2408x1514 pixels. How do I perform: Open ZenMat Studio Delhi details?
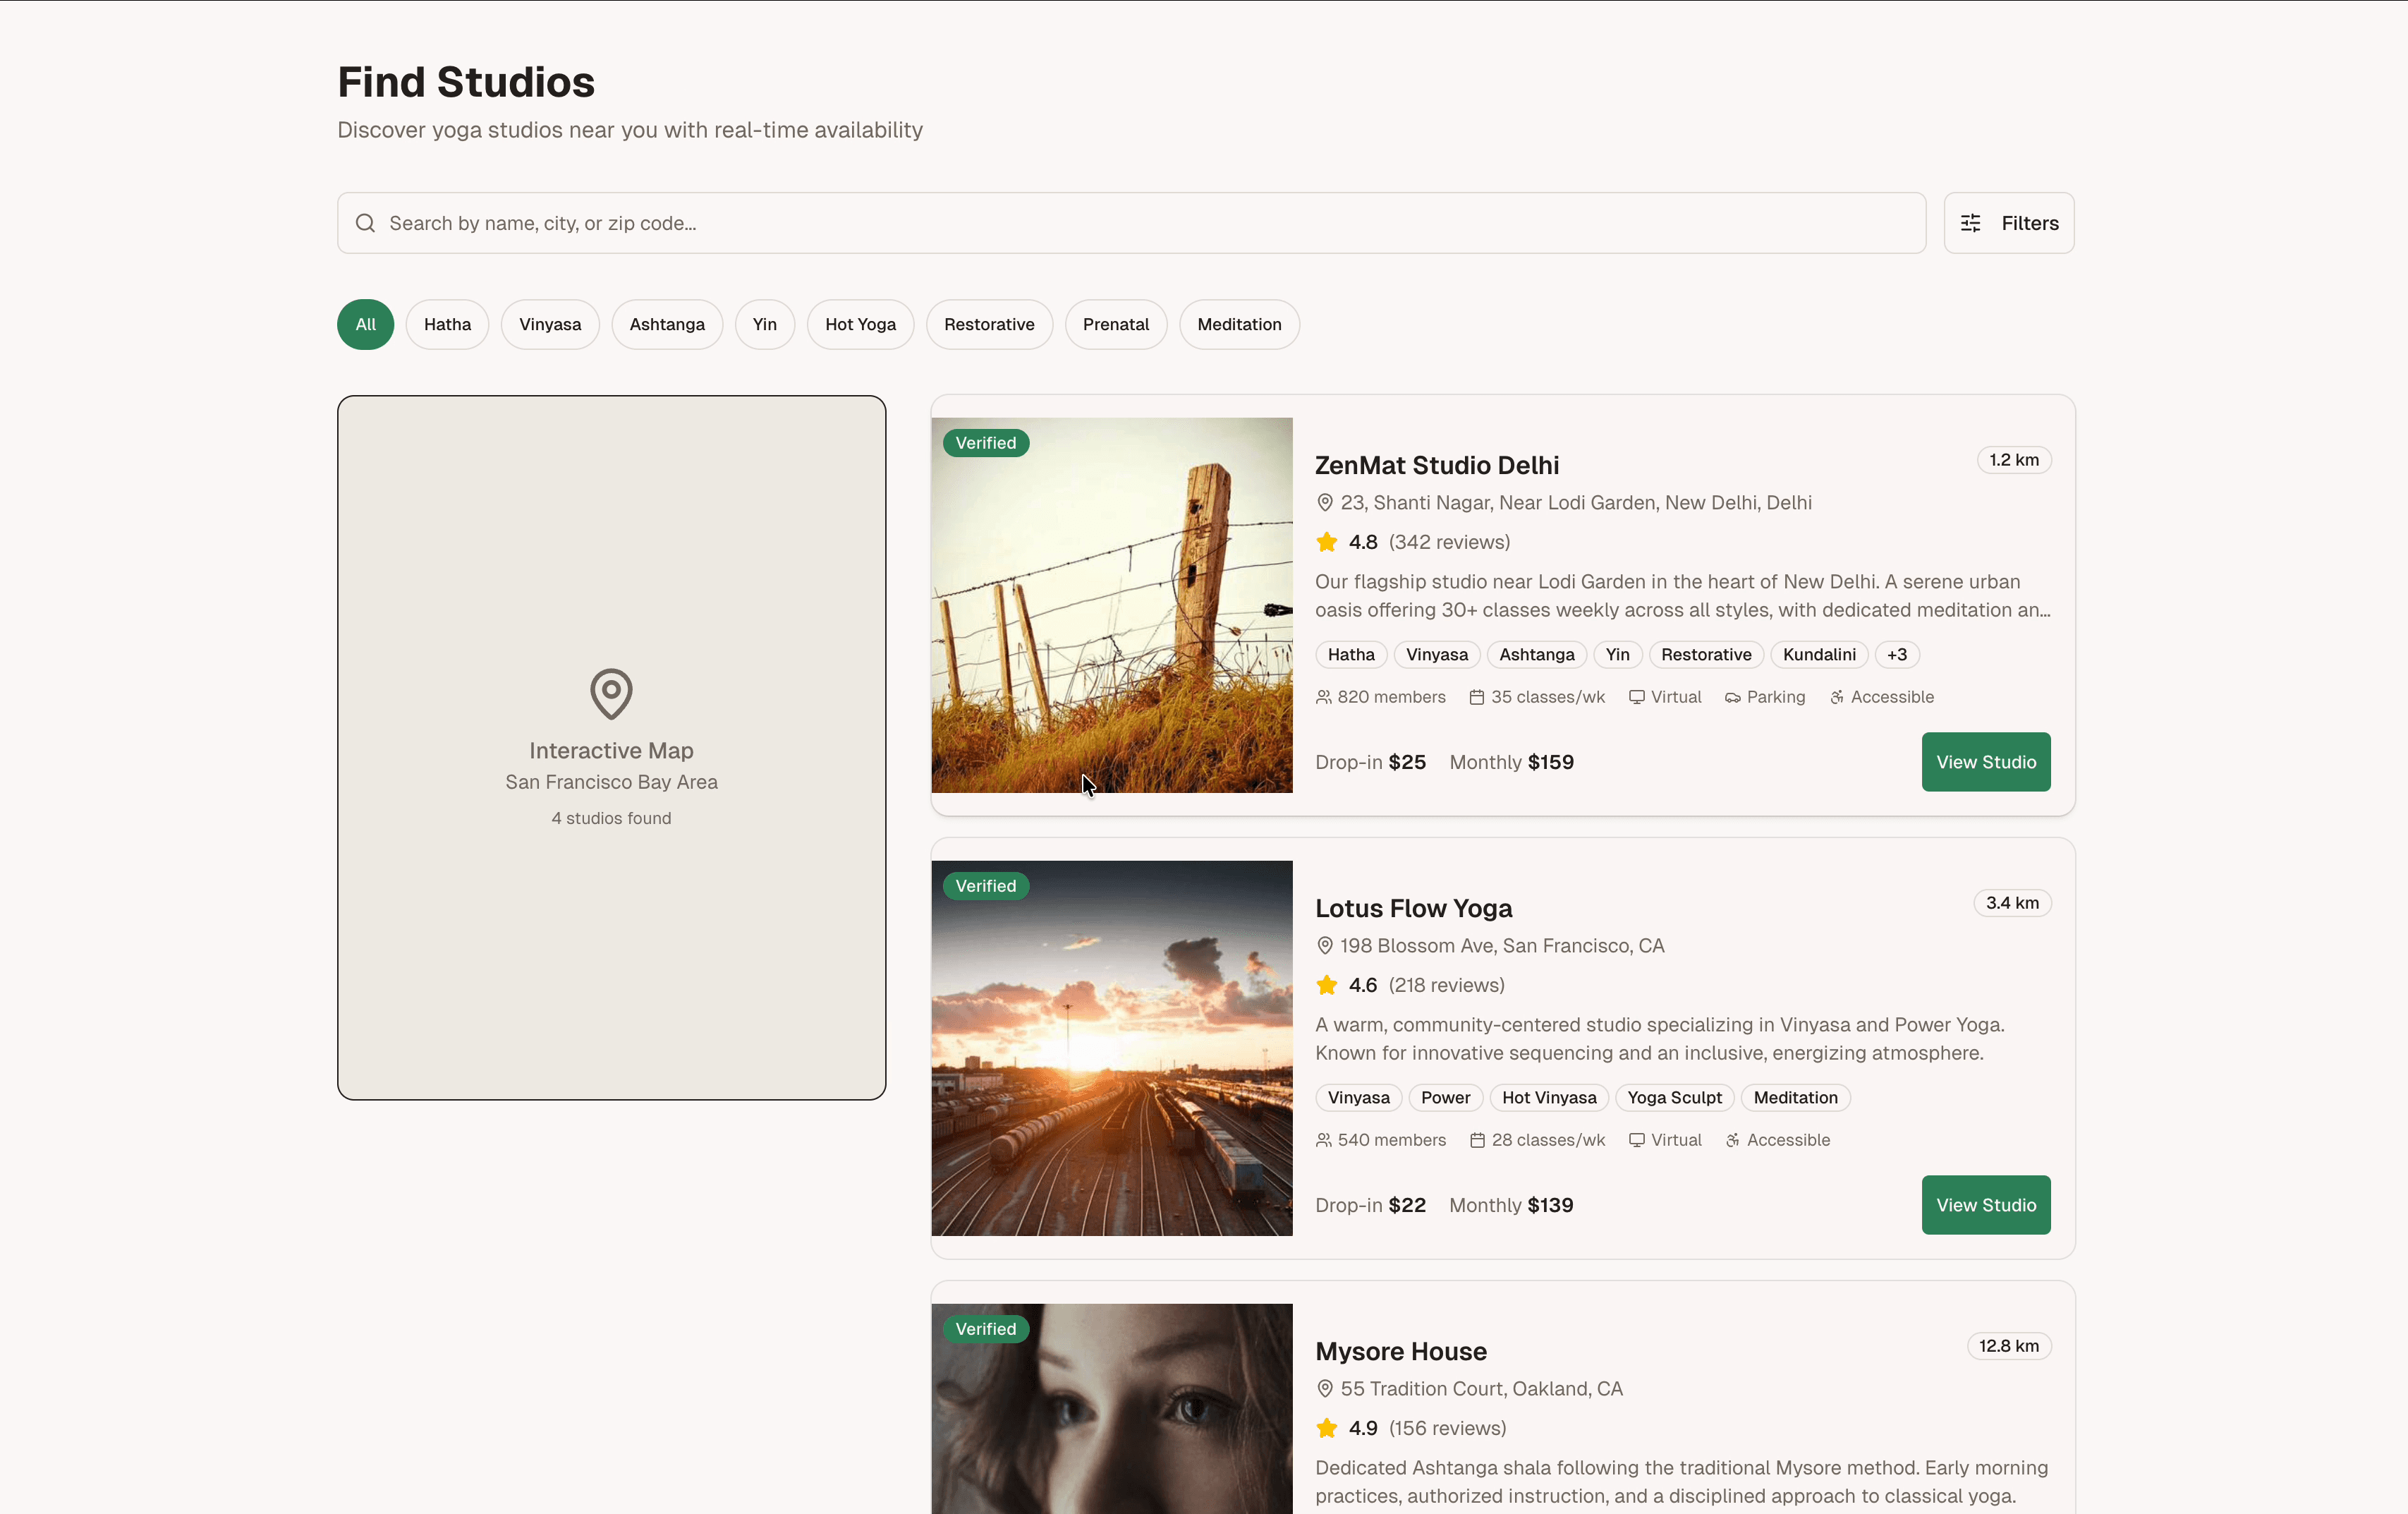[x=1437, y=464]
